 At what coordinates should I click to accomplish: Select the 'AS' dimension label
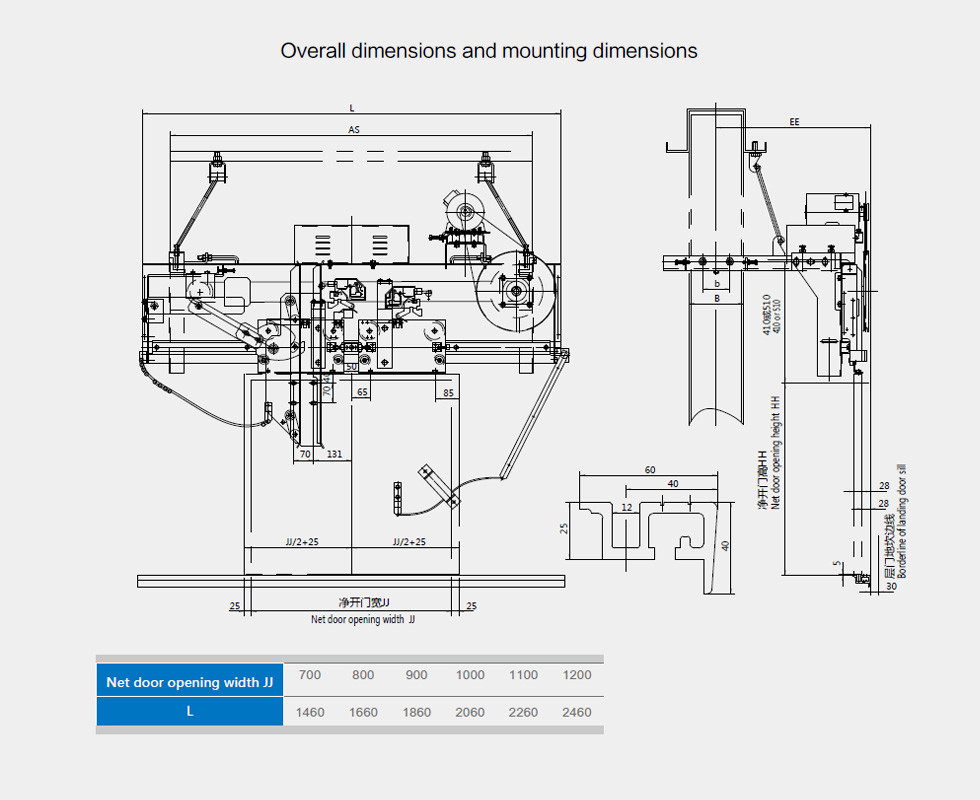(353, 130)
